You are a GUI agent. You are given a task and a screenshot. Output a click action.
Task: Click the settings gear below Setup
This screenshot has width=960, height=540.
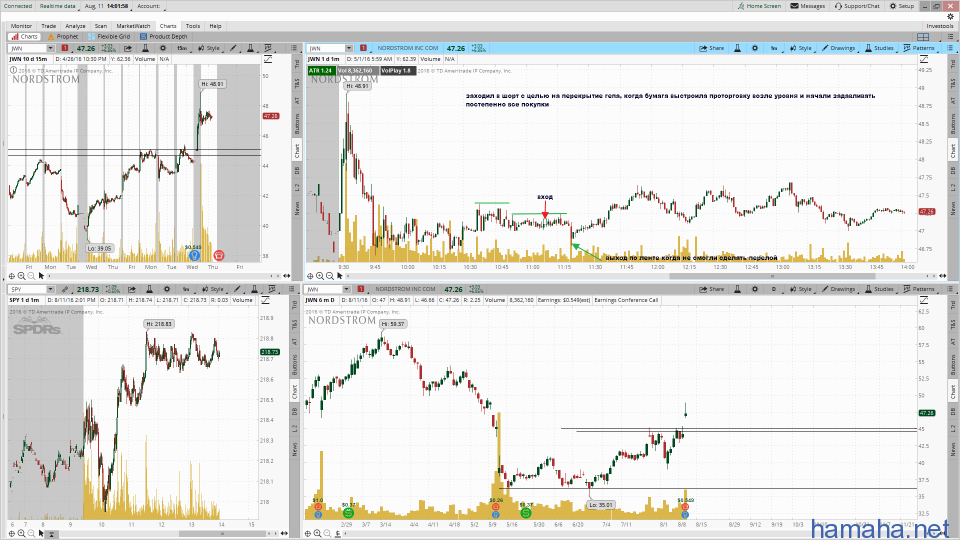coord(950,17)
